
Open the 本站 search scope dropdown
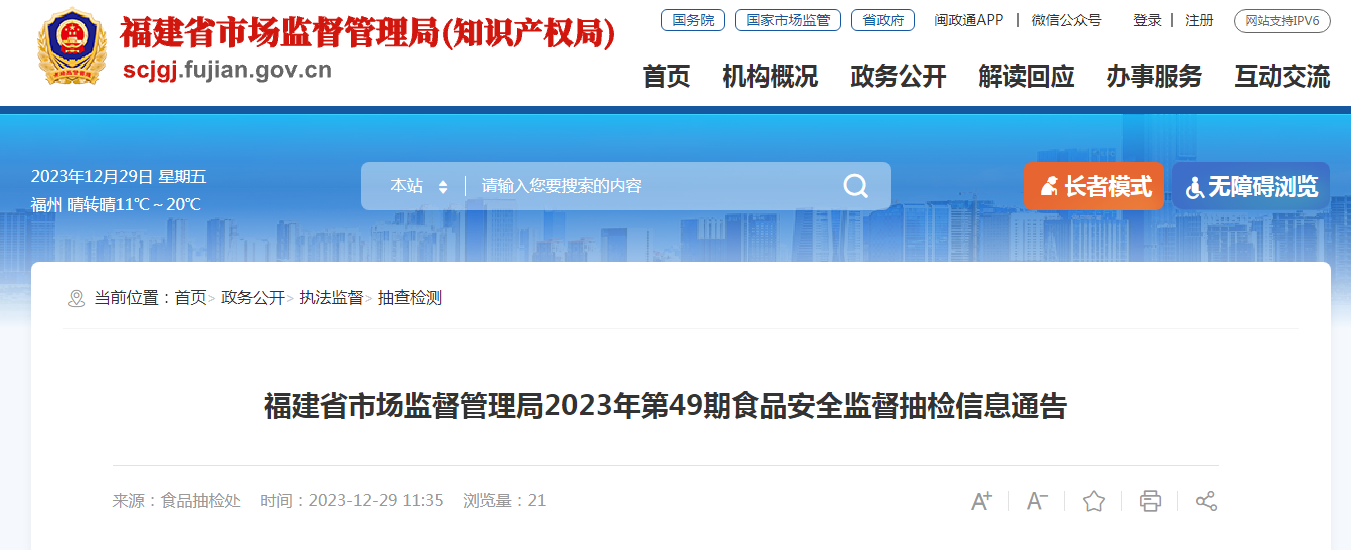click(x=419, y=186)
